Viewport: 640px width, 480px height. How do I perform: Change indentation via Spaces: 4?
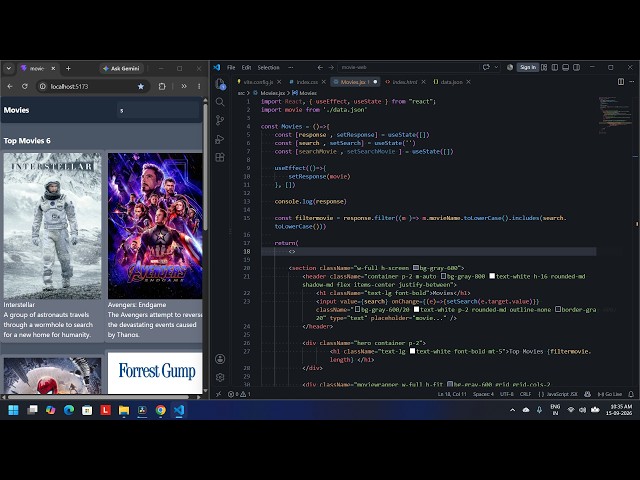(x=483, y=394)
